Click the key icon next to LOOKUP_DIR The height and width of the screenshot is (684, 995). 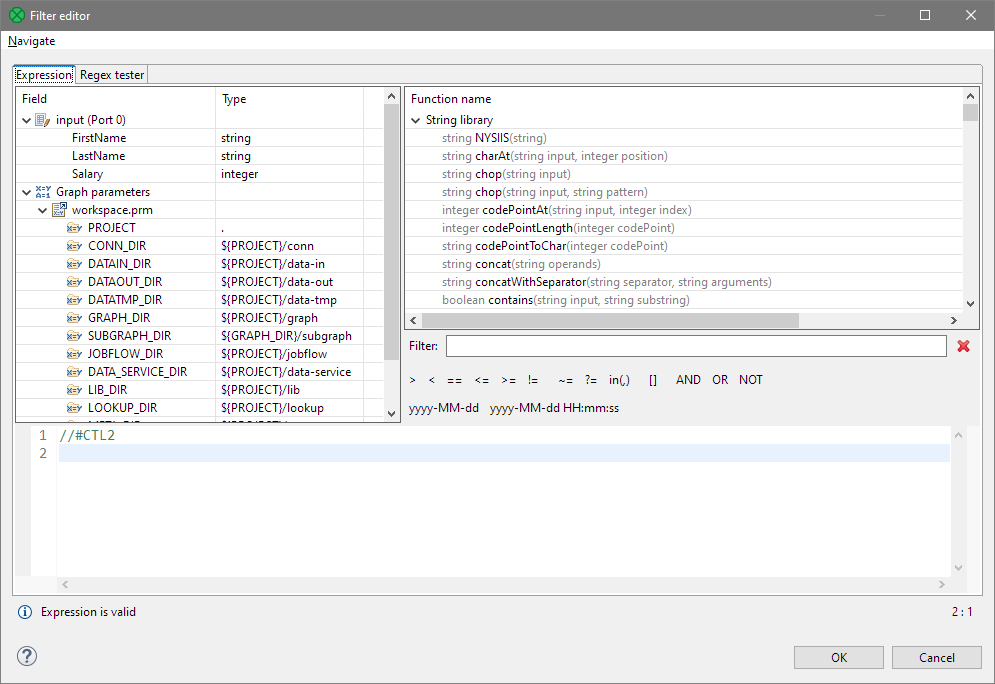tap(74, 407)
